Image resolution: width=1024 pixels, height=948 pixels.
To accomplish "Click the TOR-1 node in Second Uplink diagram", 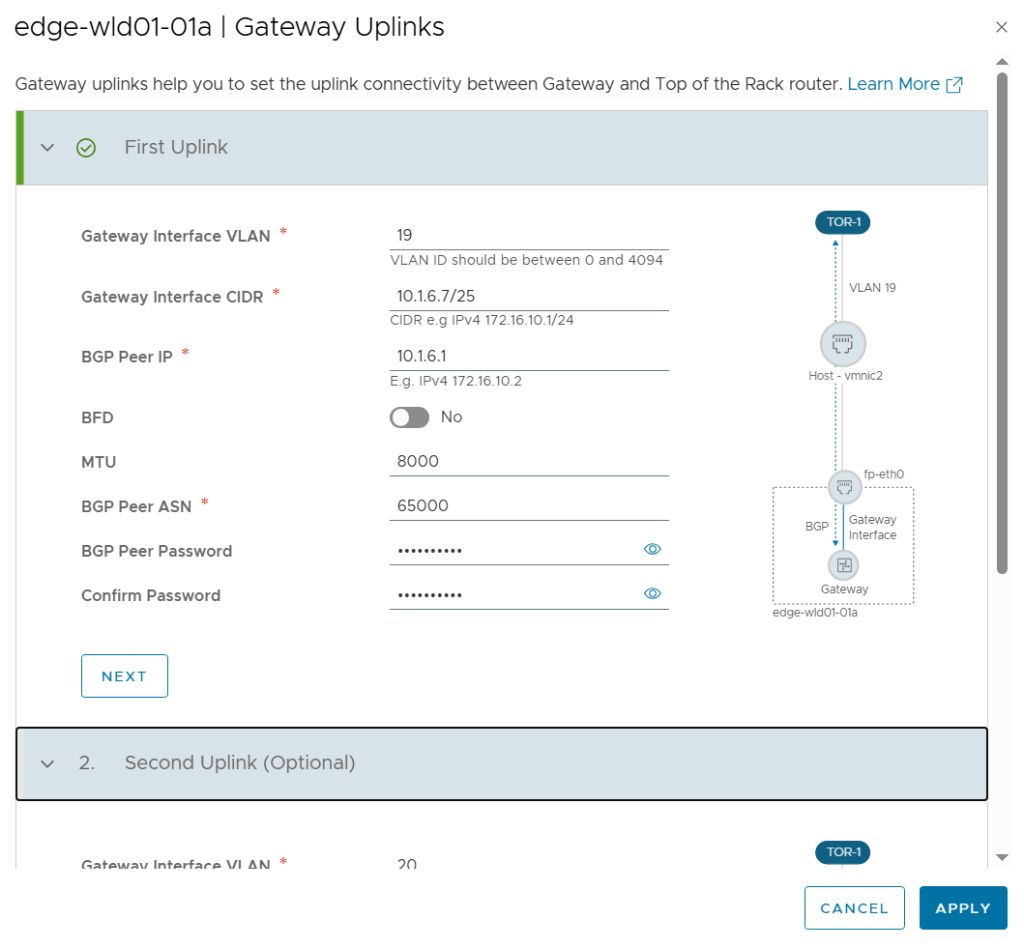I will [x=842, y=852].
